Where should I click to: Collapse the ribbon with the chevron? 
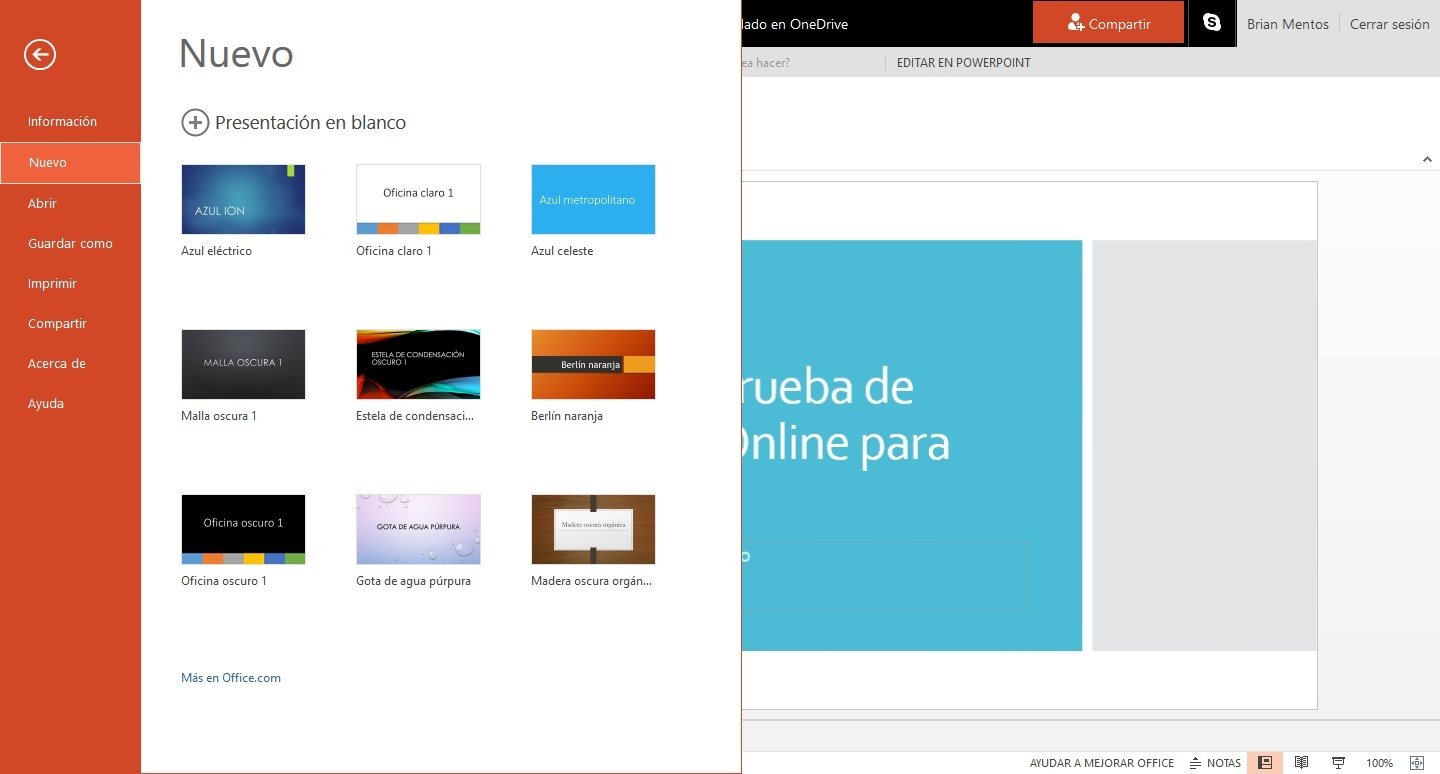pos(1427,159)
